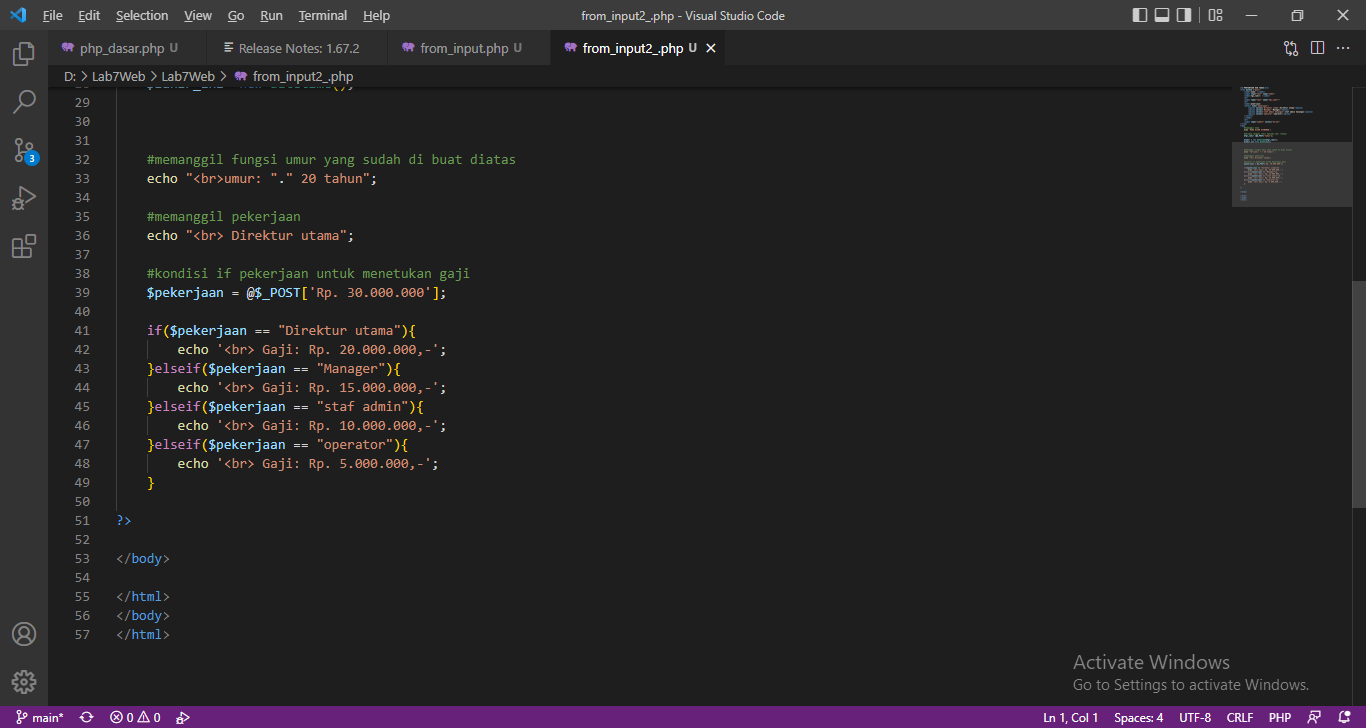Toggle the primary side bar layout
The image size is (1366, 728).
point(1140,15)
